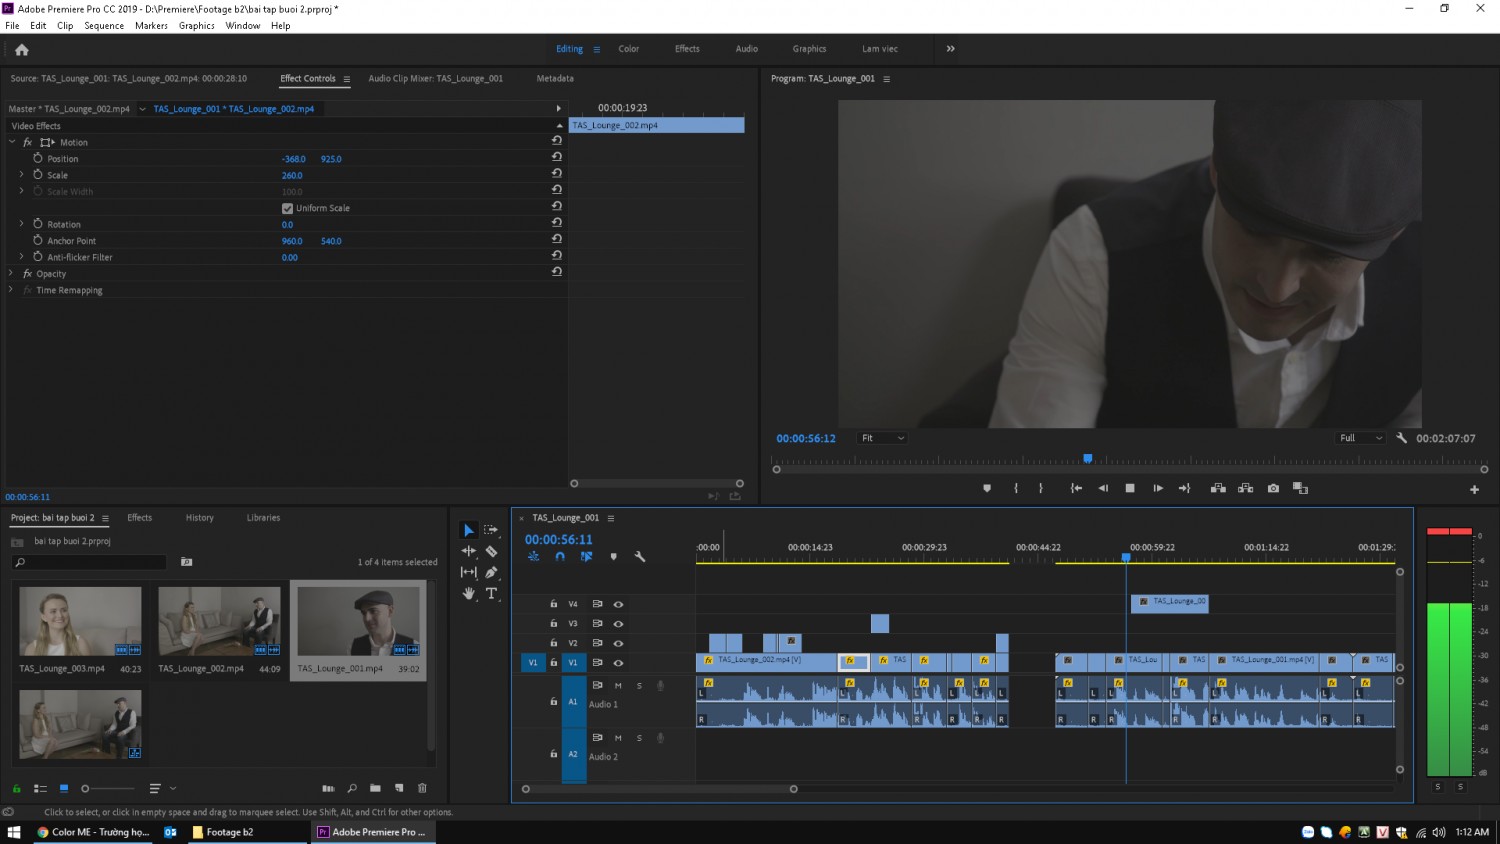The height and width of the screenshot is (844, 1500).
Task: Switch to the Audio Clip Mixer tab
Action: point(436,78)
